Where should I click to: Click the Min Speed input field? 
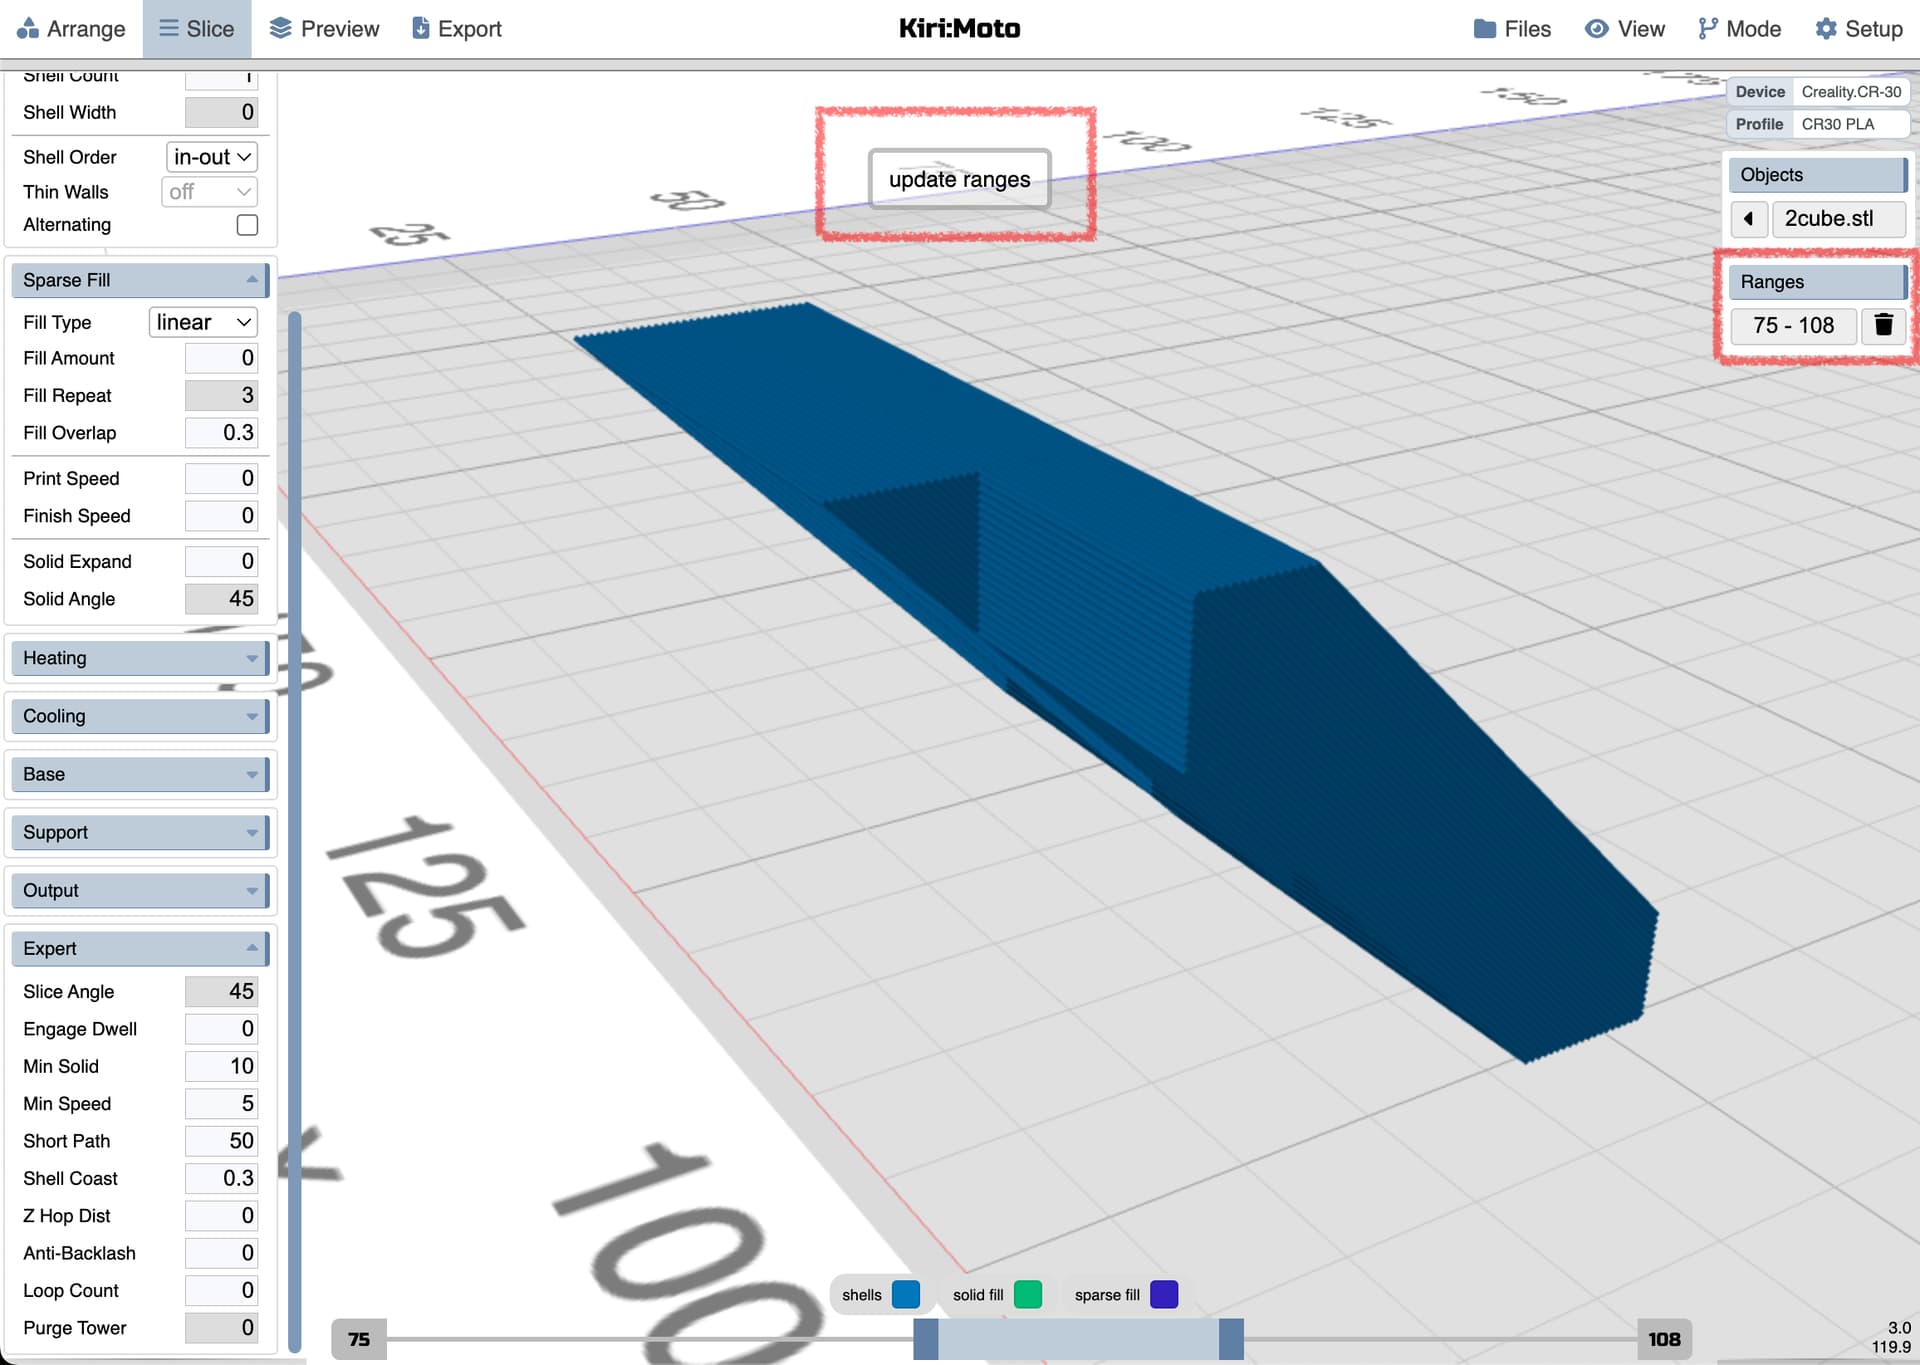tap(221, 1104)
